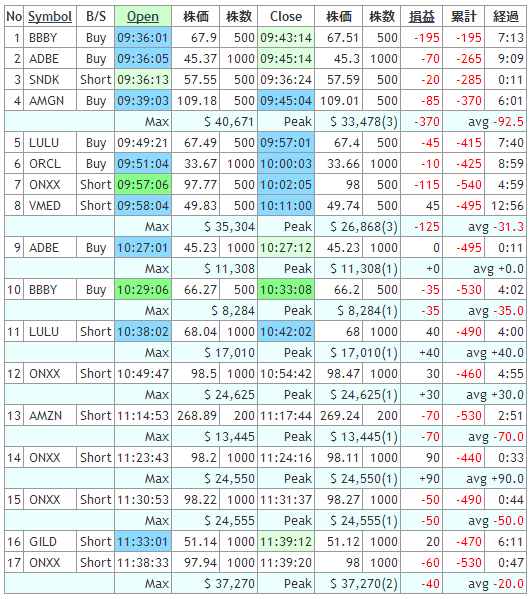
Task: Click Peak value $ 33,478(3)
Action: [364, 122]
